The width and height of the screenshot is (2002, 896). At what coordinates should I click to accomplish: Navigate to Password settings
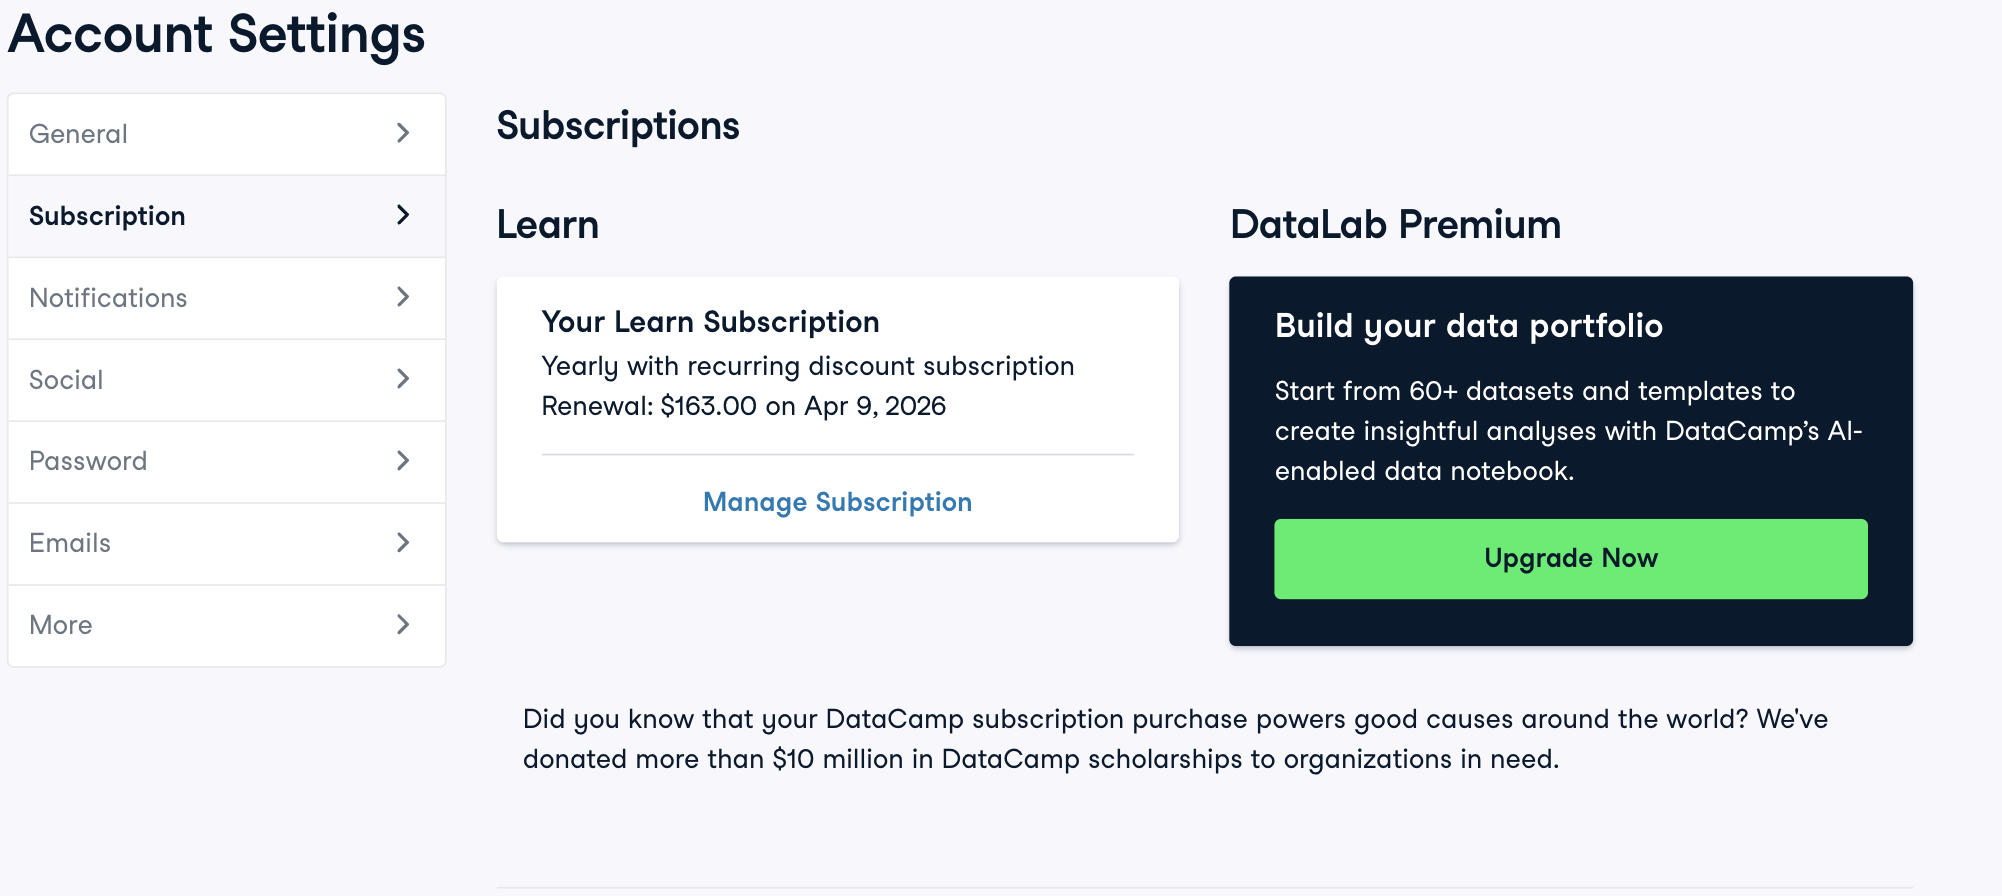88,461
